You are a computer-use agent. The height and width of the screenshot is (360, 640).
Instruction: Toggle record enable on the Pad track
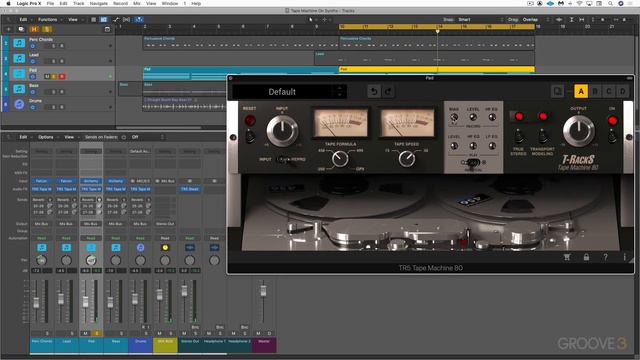click(62, 76)
